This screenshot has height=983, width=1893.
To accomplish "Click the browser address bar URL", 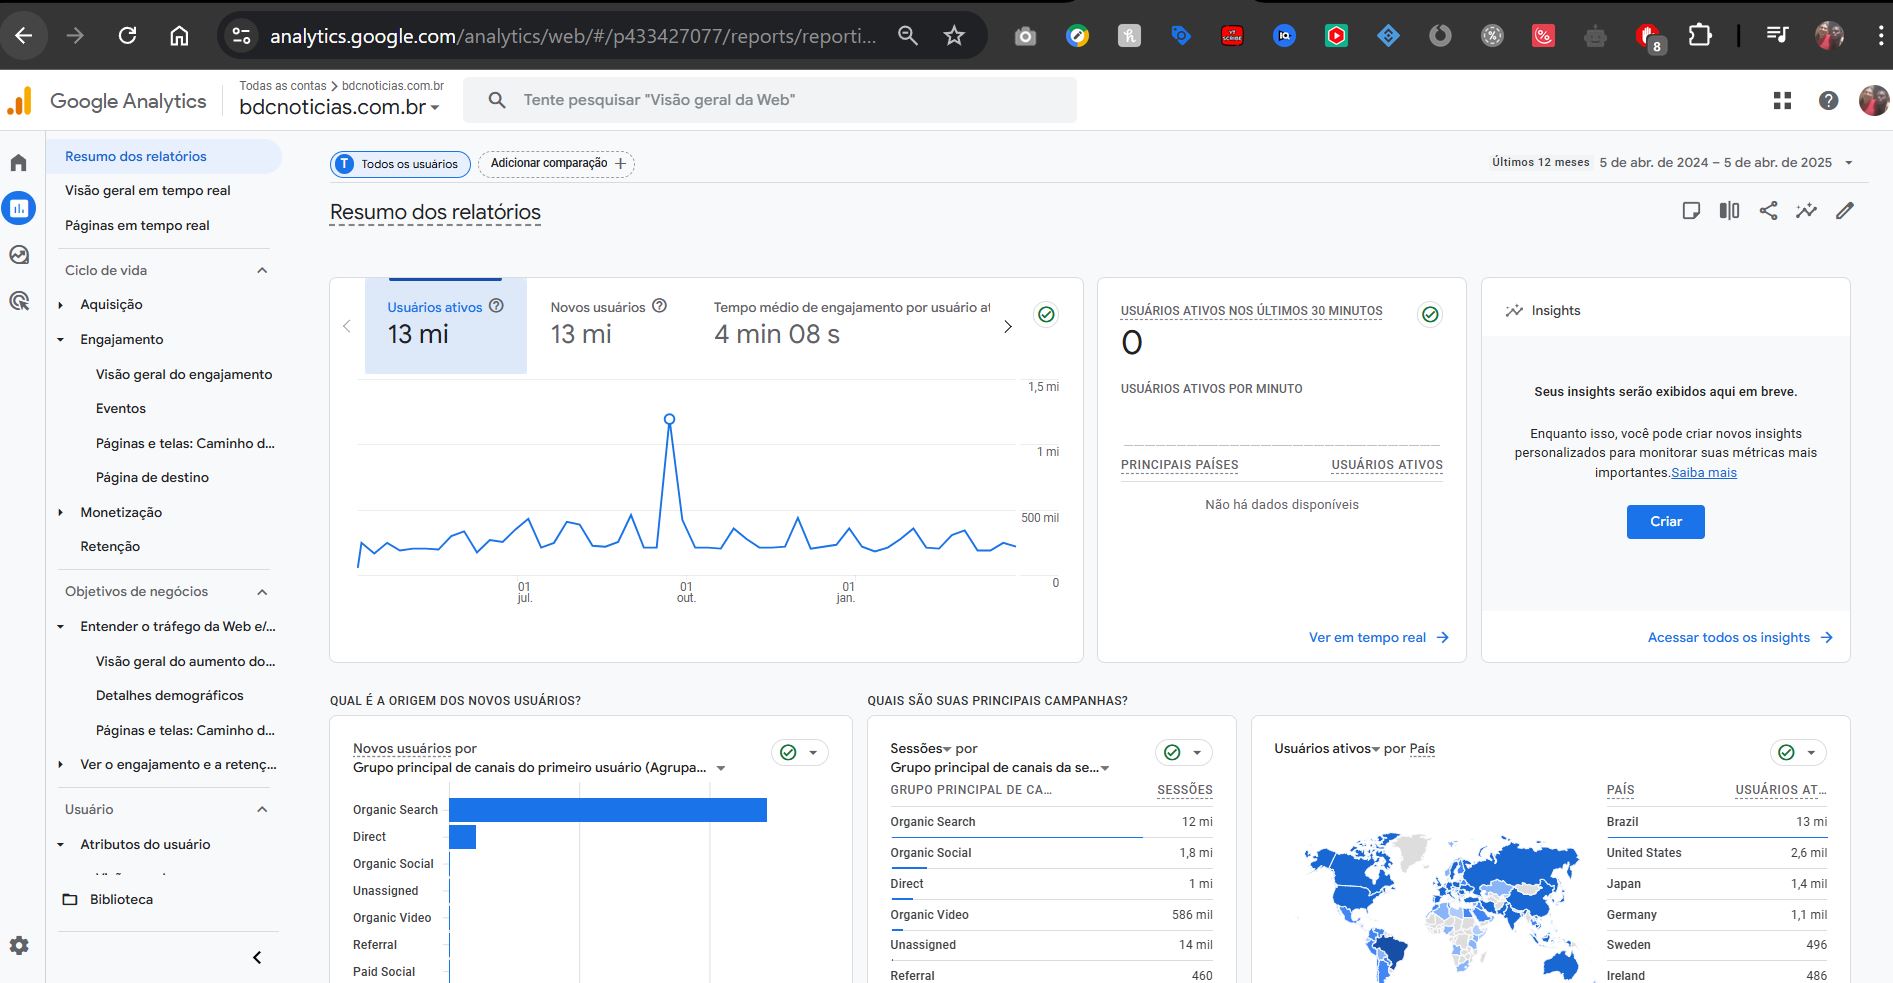I will coord(572,36).
